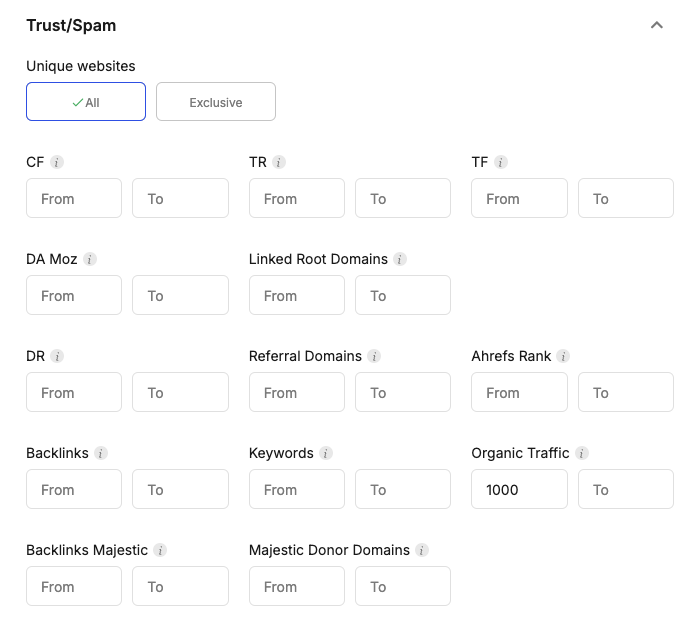Click the info icon next to CF
700x617 pixels.
pos(57,162)
